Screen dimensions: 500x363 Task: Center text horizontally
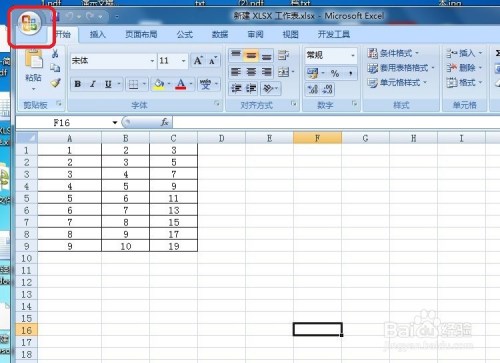pyautogui.click(x=251, y=72)
